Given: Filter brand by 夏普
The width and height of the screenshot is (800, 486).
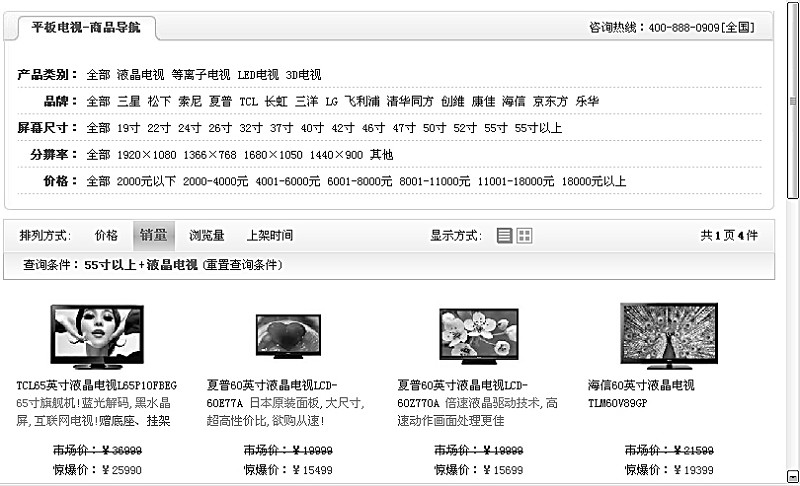Looking at the screenshot, I should click(220, 101).
